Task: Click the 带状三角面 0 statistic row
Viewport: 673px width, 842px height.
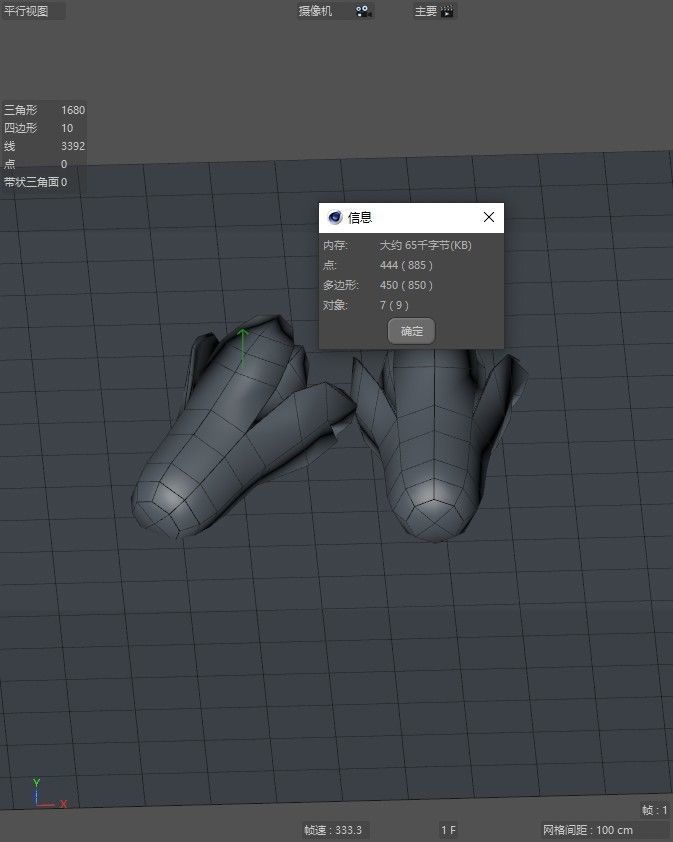Action: [35, 182]
